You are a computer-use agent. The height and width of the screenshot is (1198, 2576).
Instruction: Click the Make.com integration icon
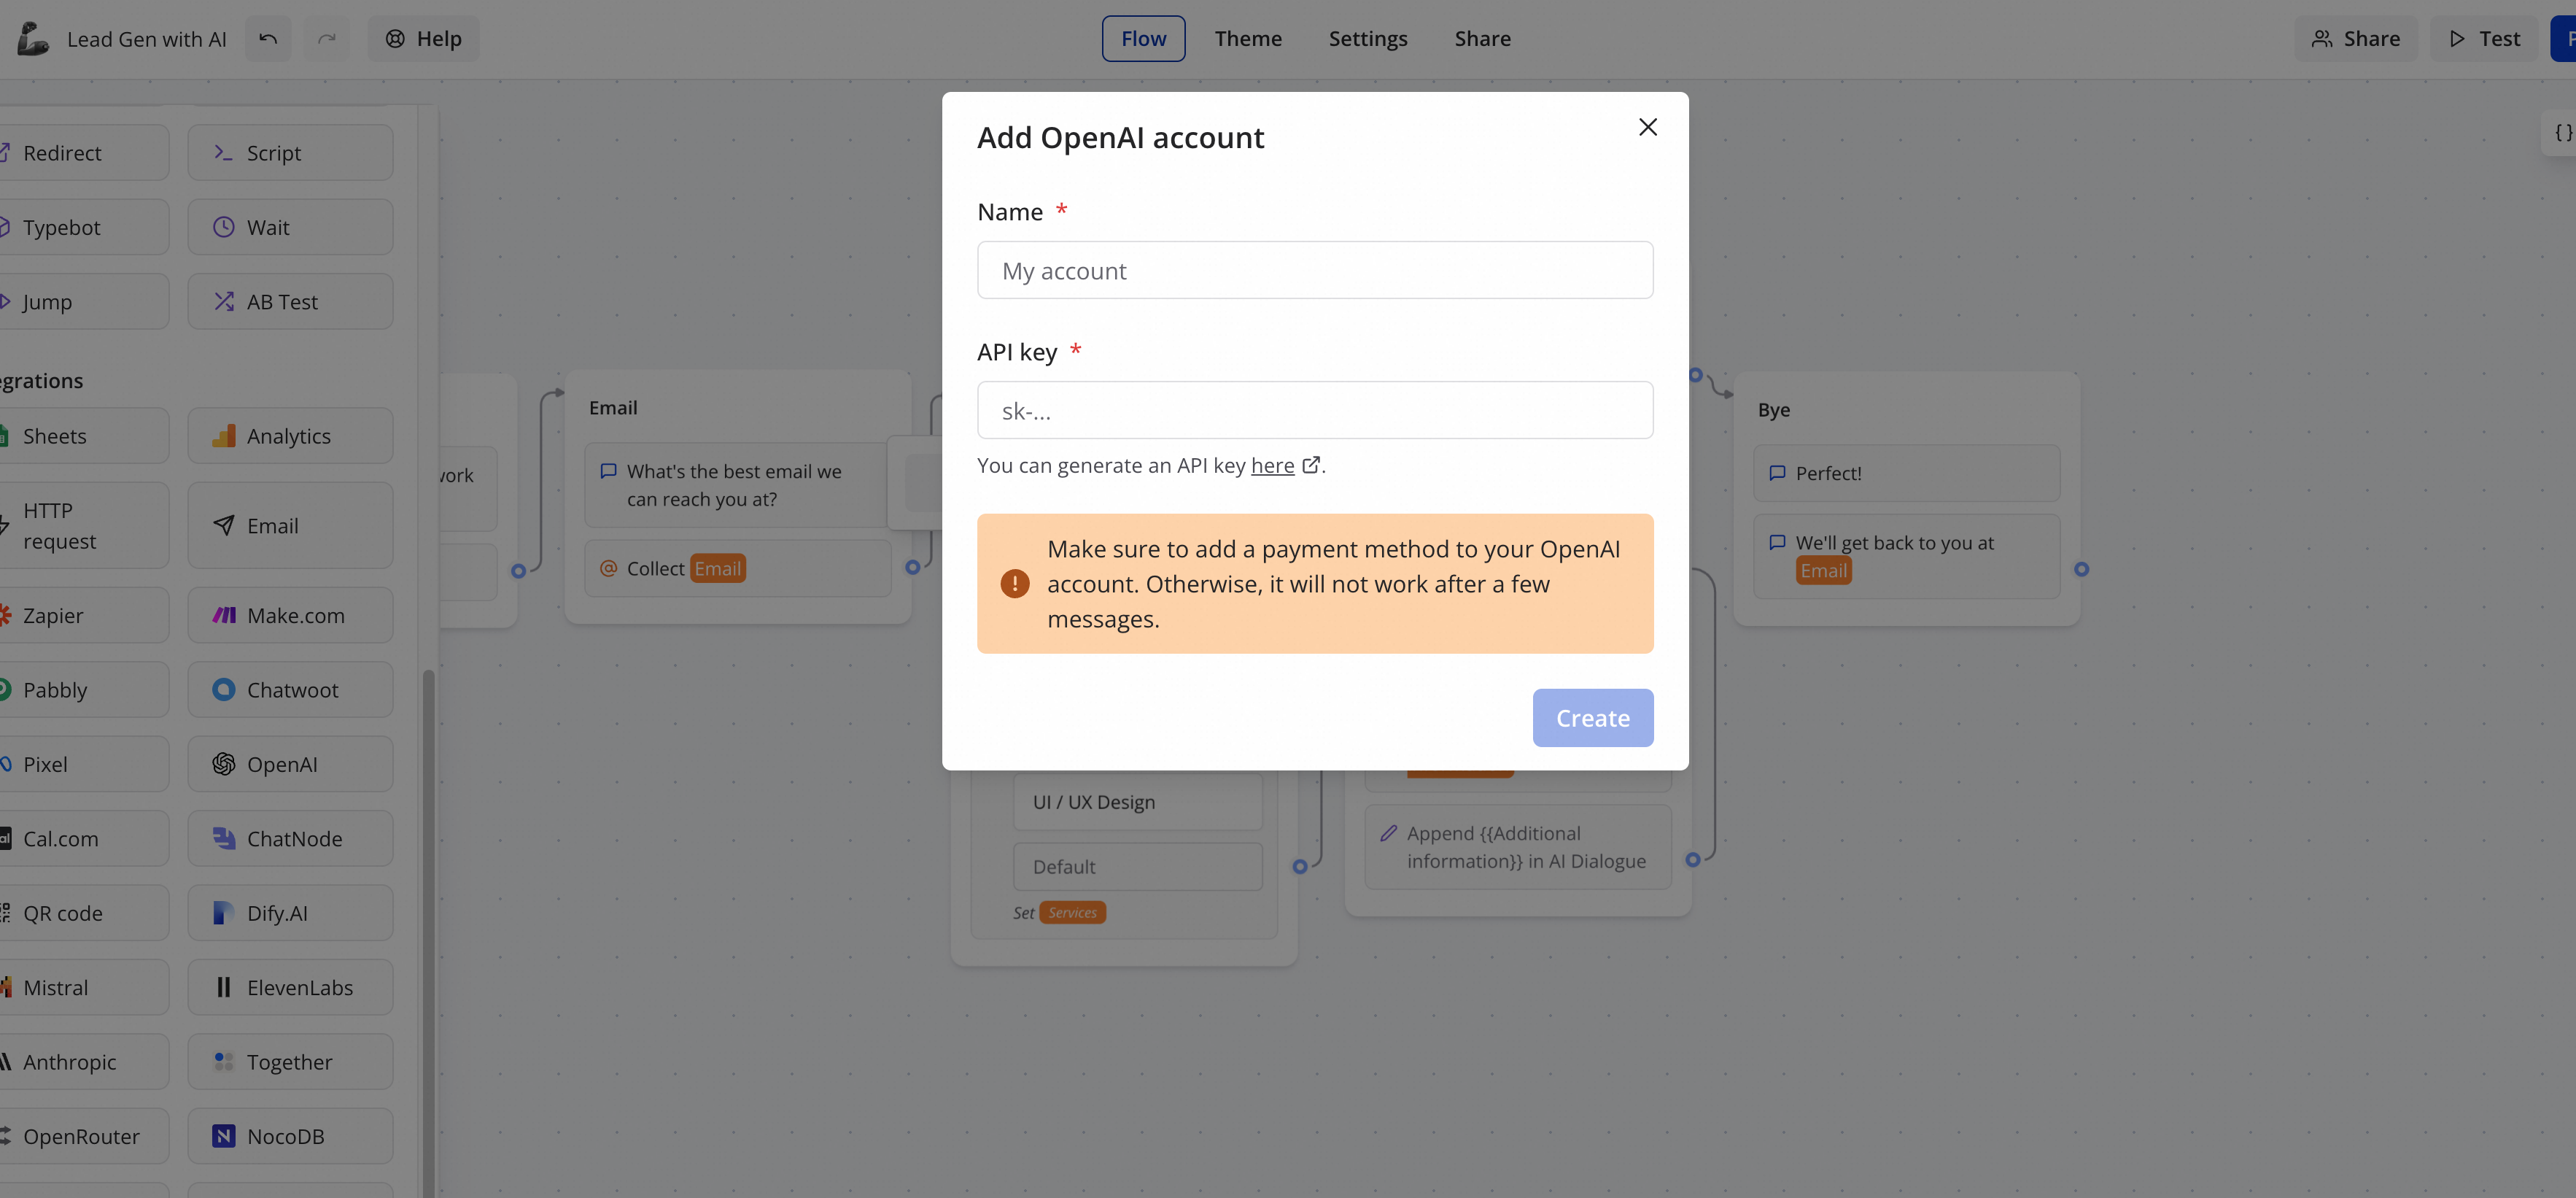coord(223,615)
